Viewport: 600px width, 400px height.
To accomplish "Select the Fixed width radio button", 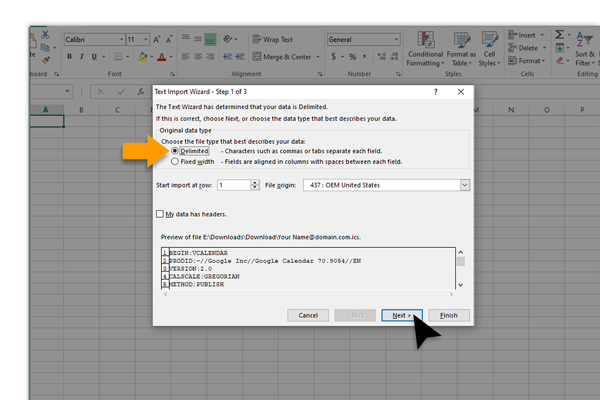I will click(x=175, y=162).
